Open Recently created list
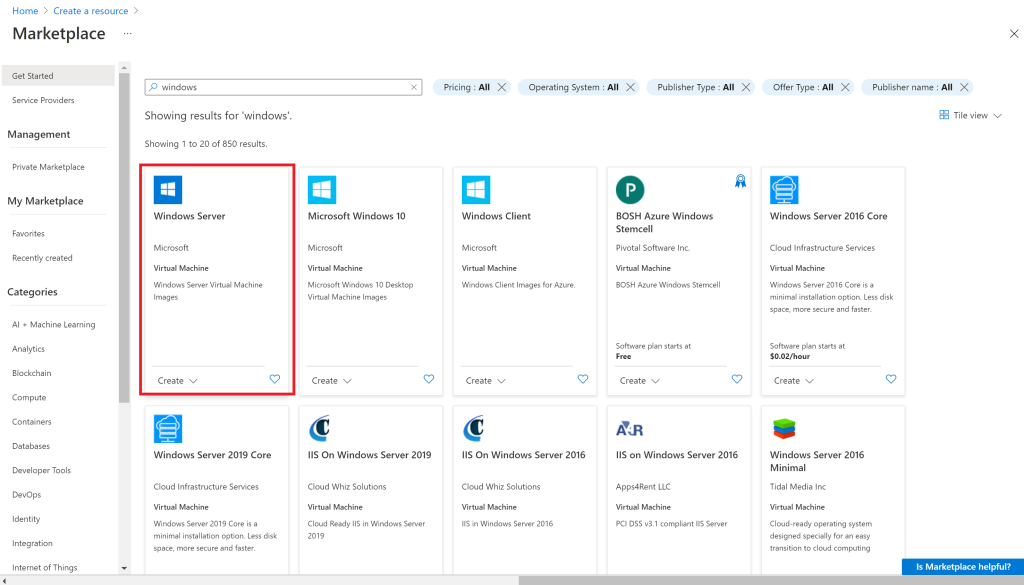This screenshot has width=1024, height=585. 42,258
